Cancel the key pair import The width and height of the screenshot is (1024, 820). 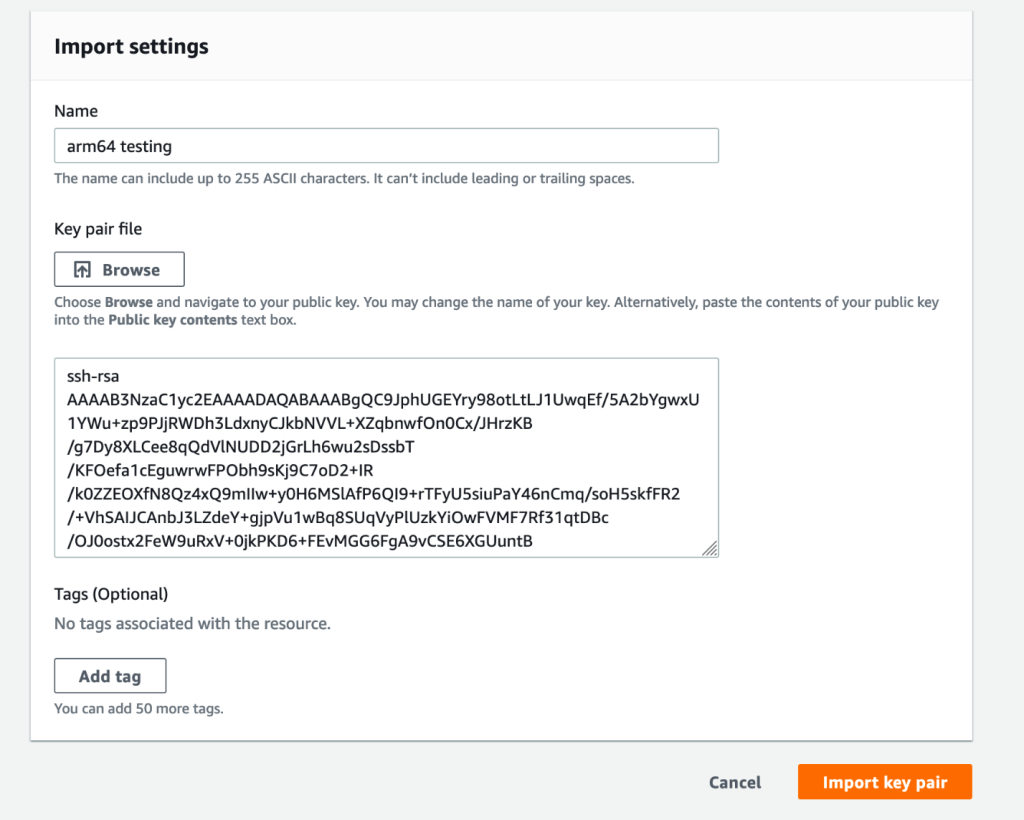tap(735, 782)
